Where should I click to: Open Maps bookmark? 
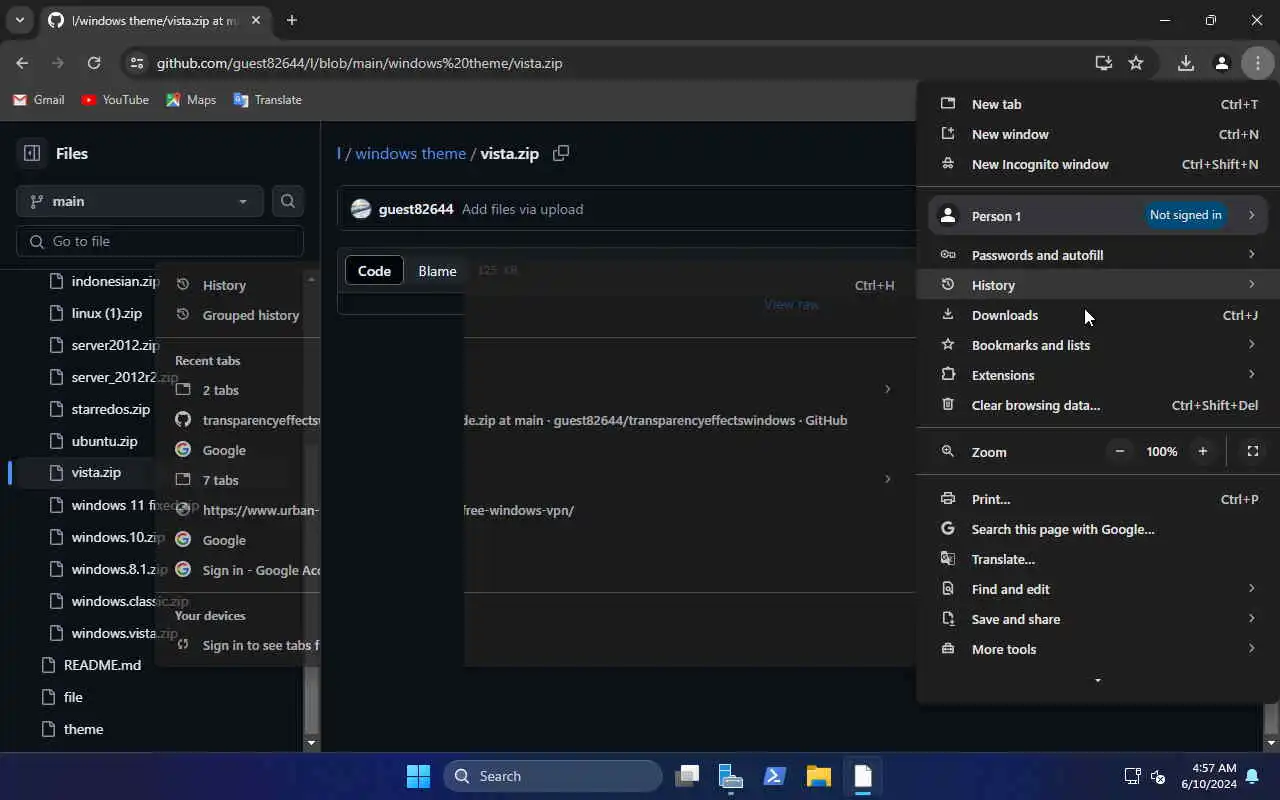point(191,100)
